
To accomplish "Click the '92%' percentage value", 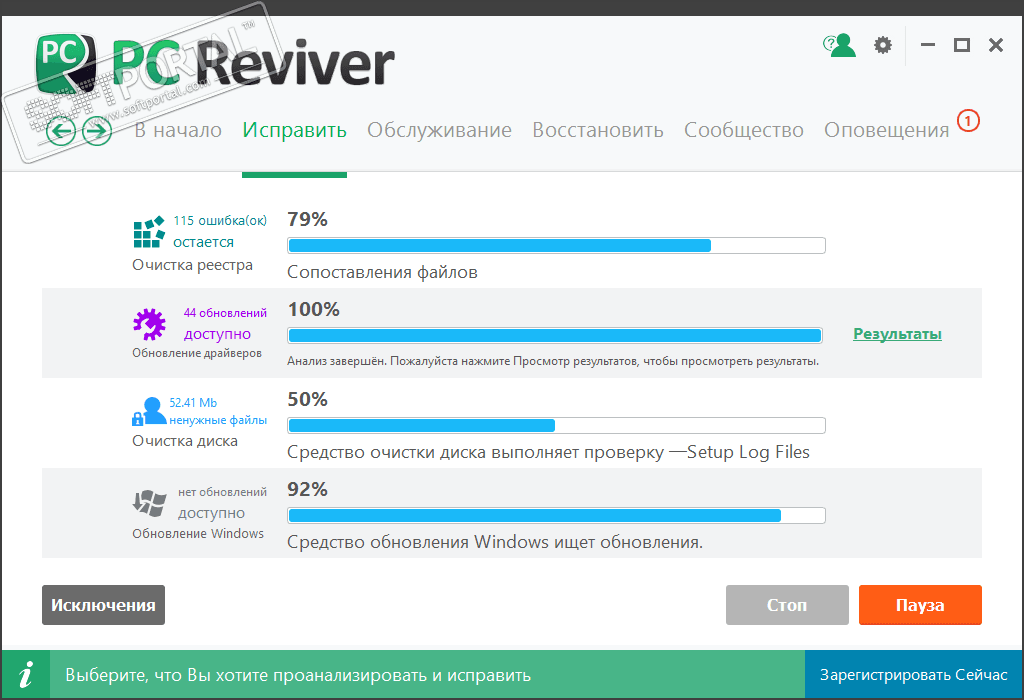I will pos(308,490).
